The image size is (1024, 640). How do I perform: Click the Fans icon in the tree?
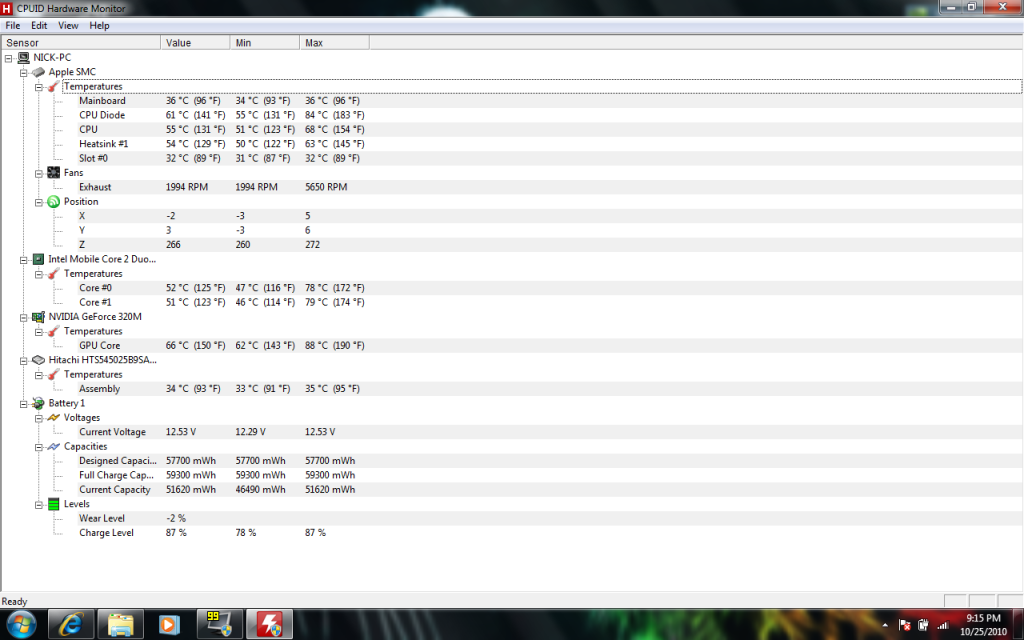coord(54,172)
